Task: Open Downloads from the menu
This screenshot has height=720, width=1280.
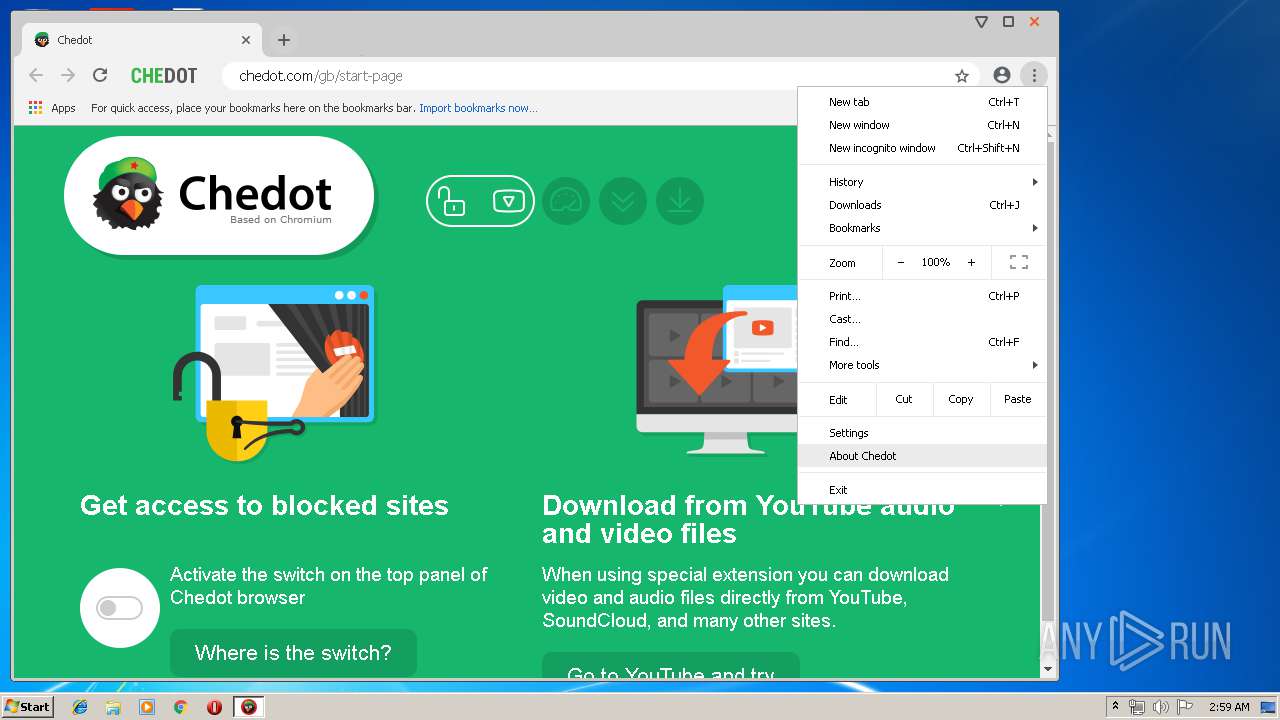Action: pyautogui.click(x=922, y=205)
